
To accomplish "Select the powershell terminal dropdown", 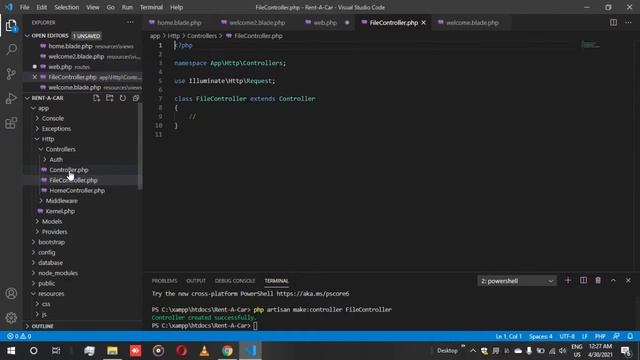I will click(517, 281).
